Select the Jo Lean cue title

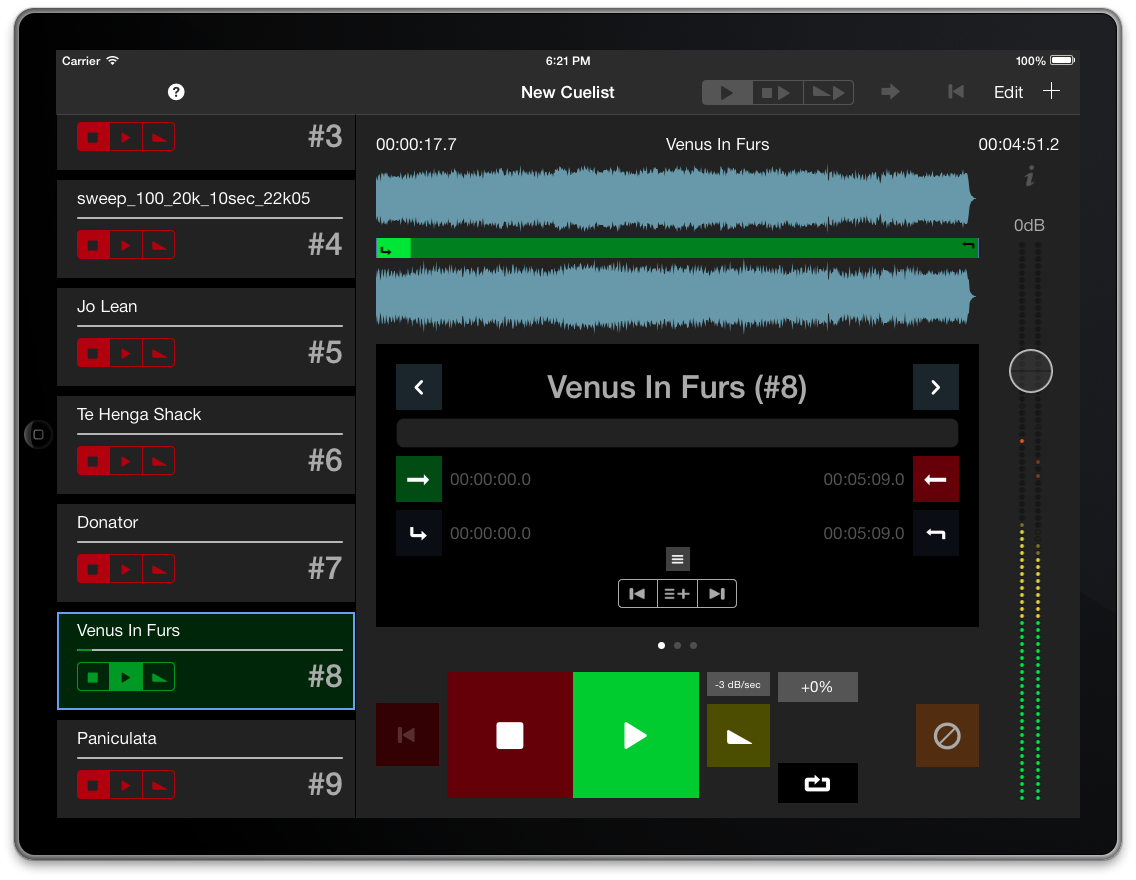[107, 306]
